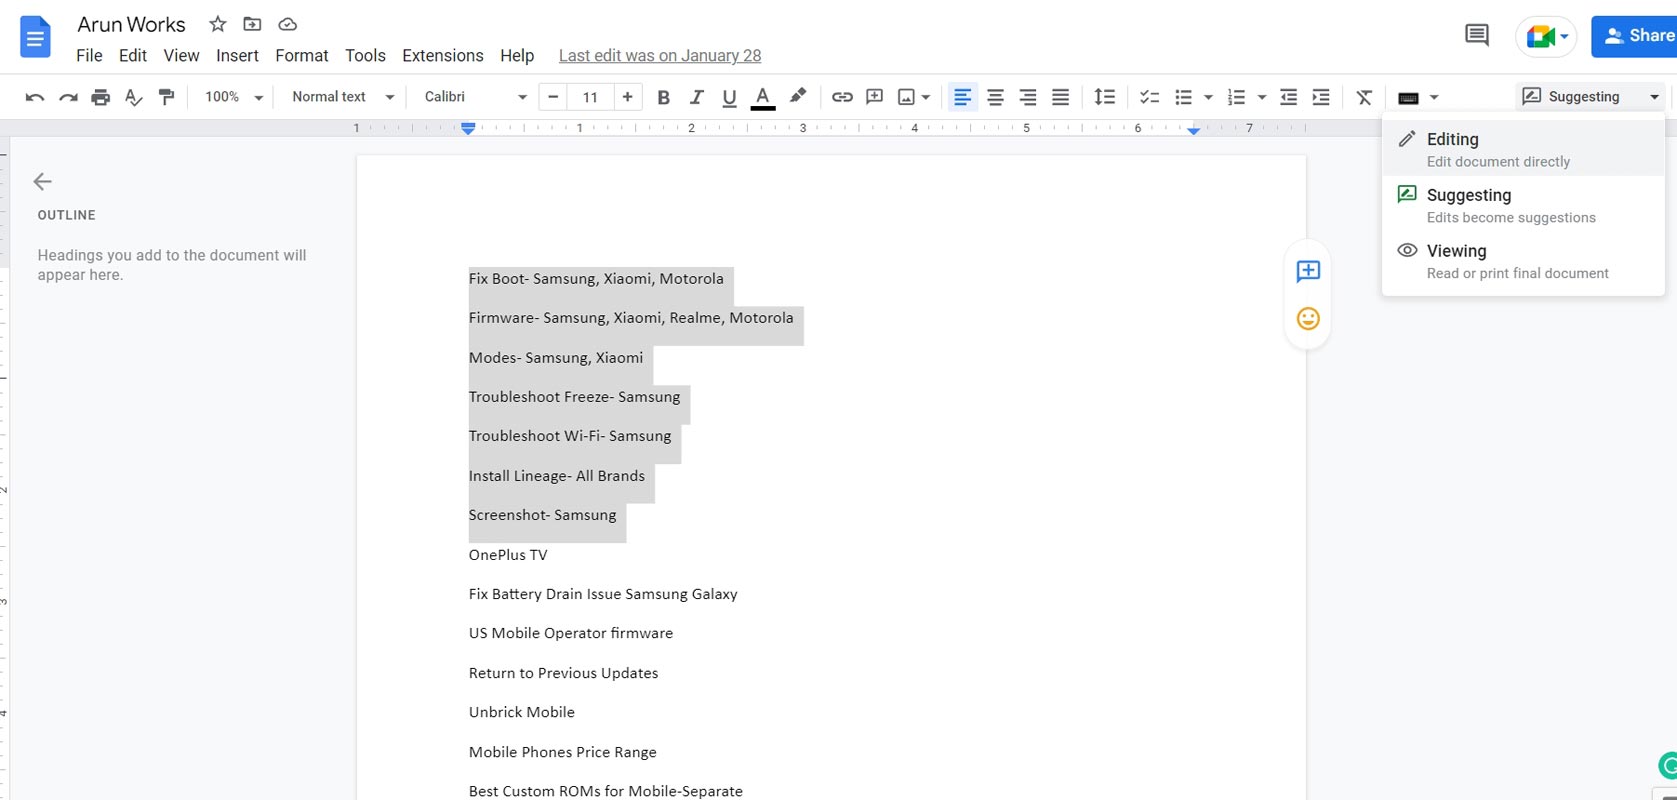
Task: Open the insert image dropdown arrow
Action: click(x=926, y=97)
